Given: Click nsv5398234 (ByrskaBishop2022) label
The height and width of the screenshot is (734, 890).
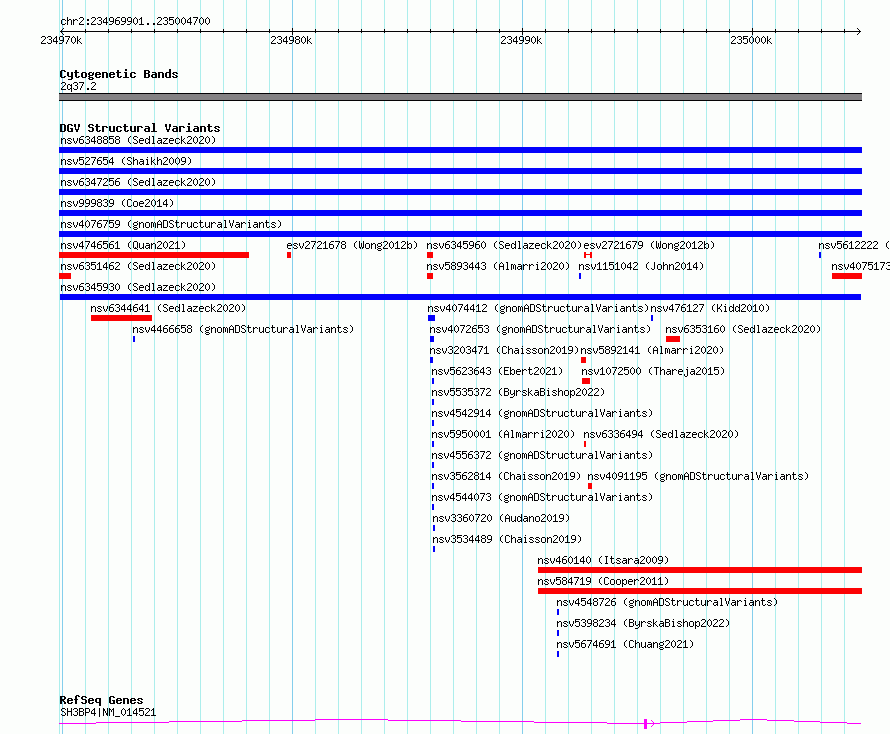Looking at the screenshot, I should pyautogui.click(x=643, y=623).
